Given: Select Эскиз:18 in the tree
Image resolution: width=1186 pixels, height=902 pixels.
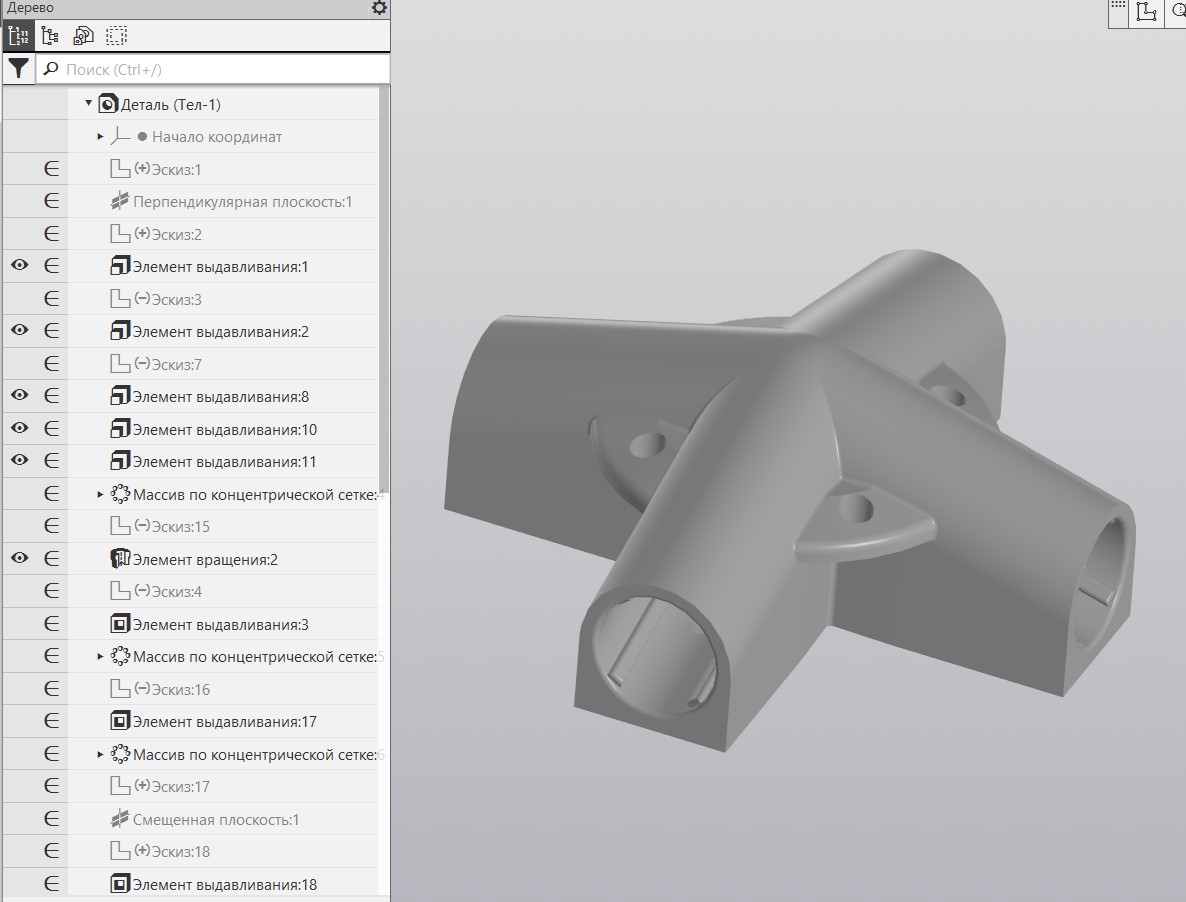Looking at the screenshot, I should [181, 852].
